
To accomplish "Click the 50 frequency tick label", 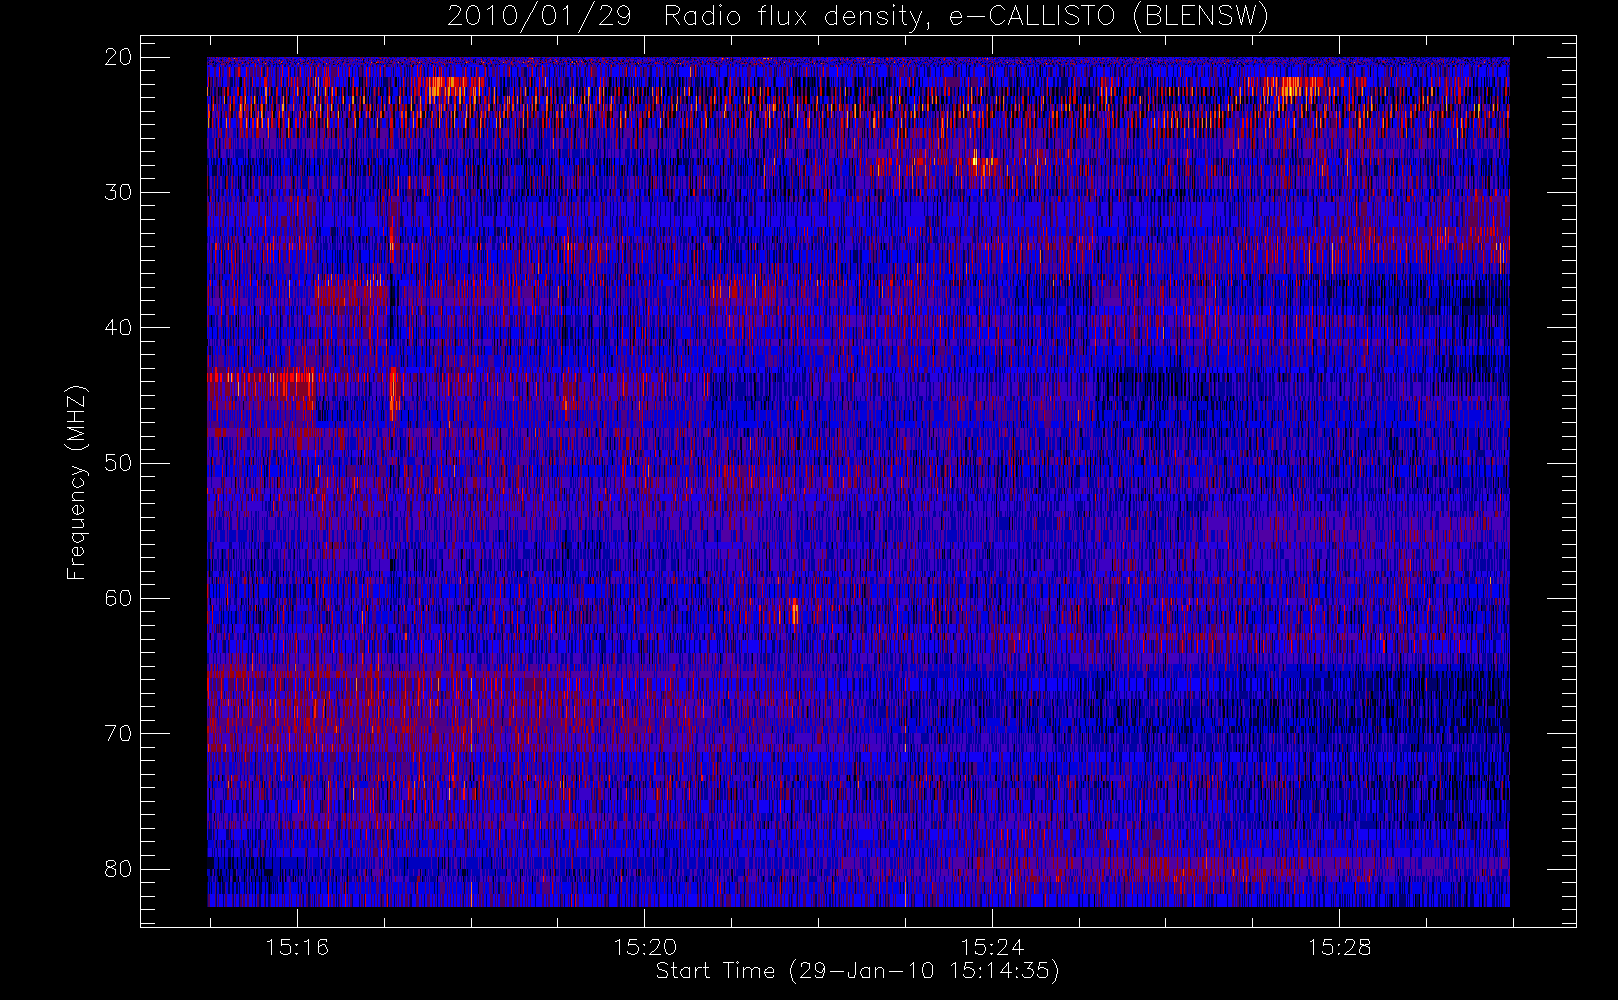I will pyautogui.click(x=118, y=463).
